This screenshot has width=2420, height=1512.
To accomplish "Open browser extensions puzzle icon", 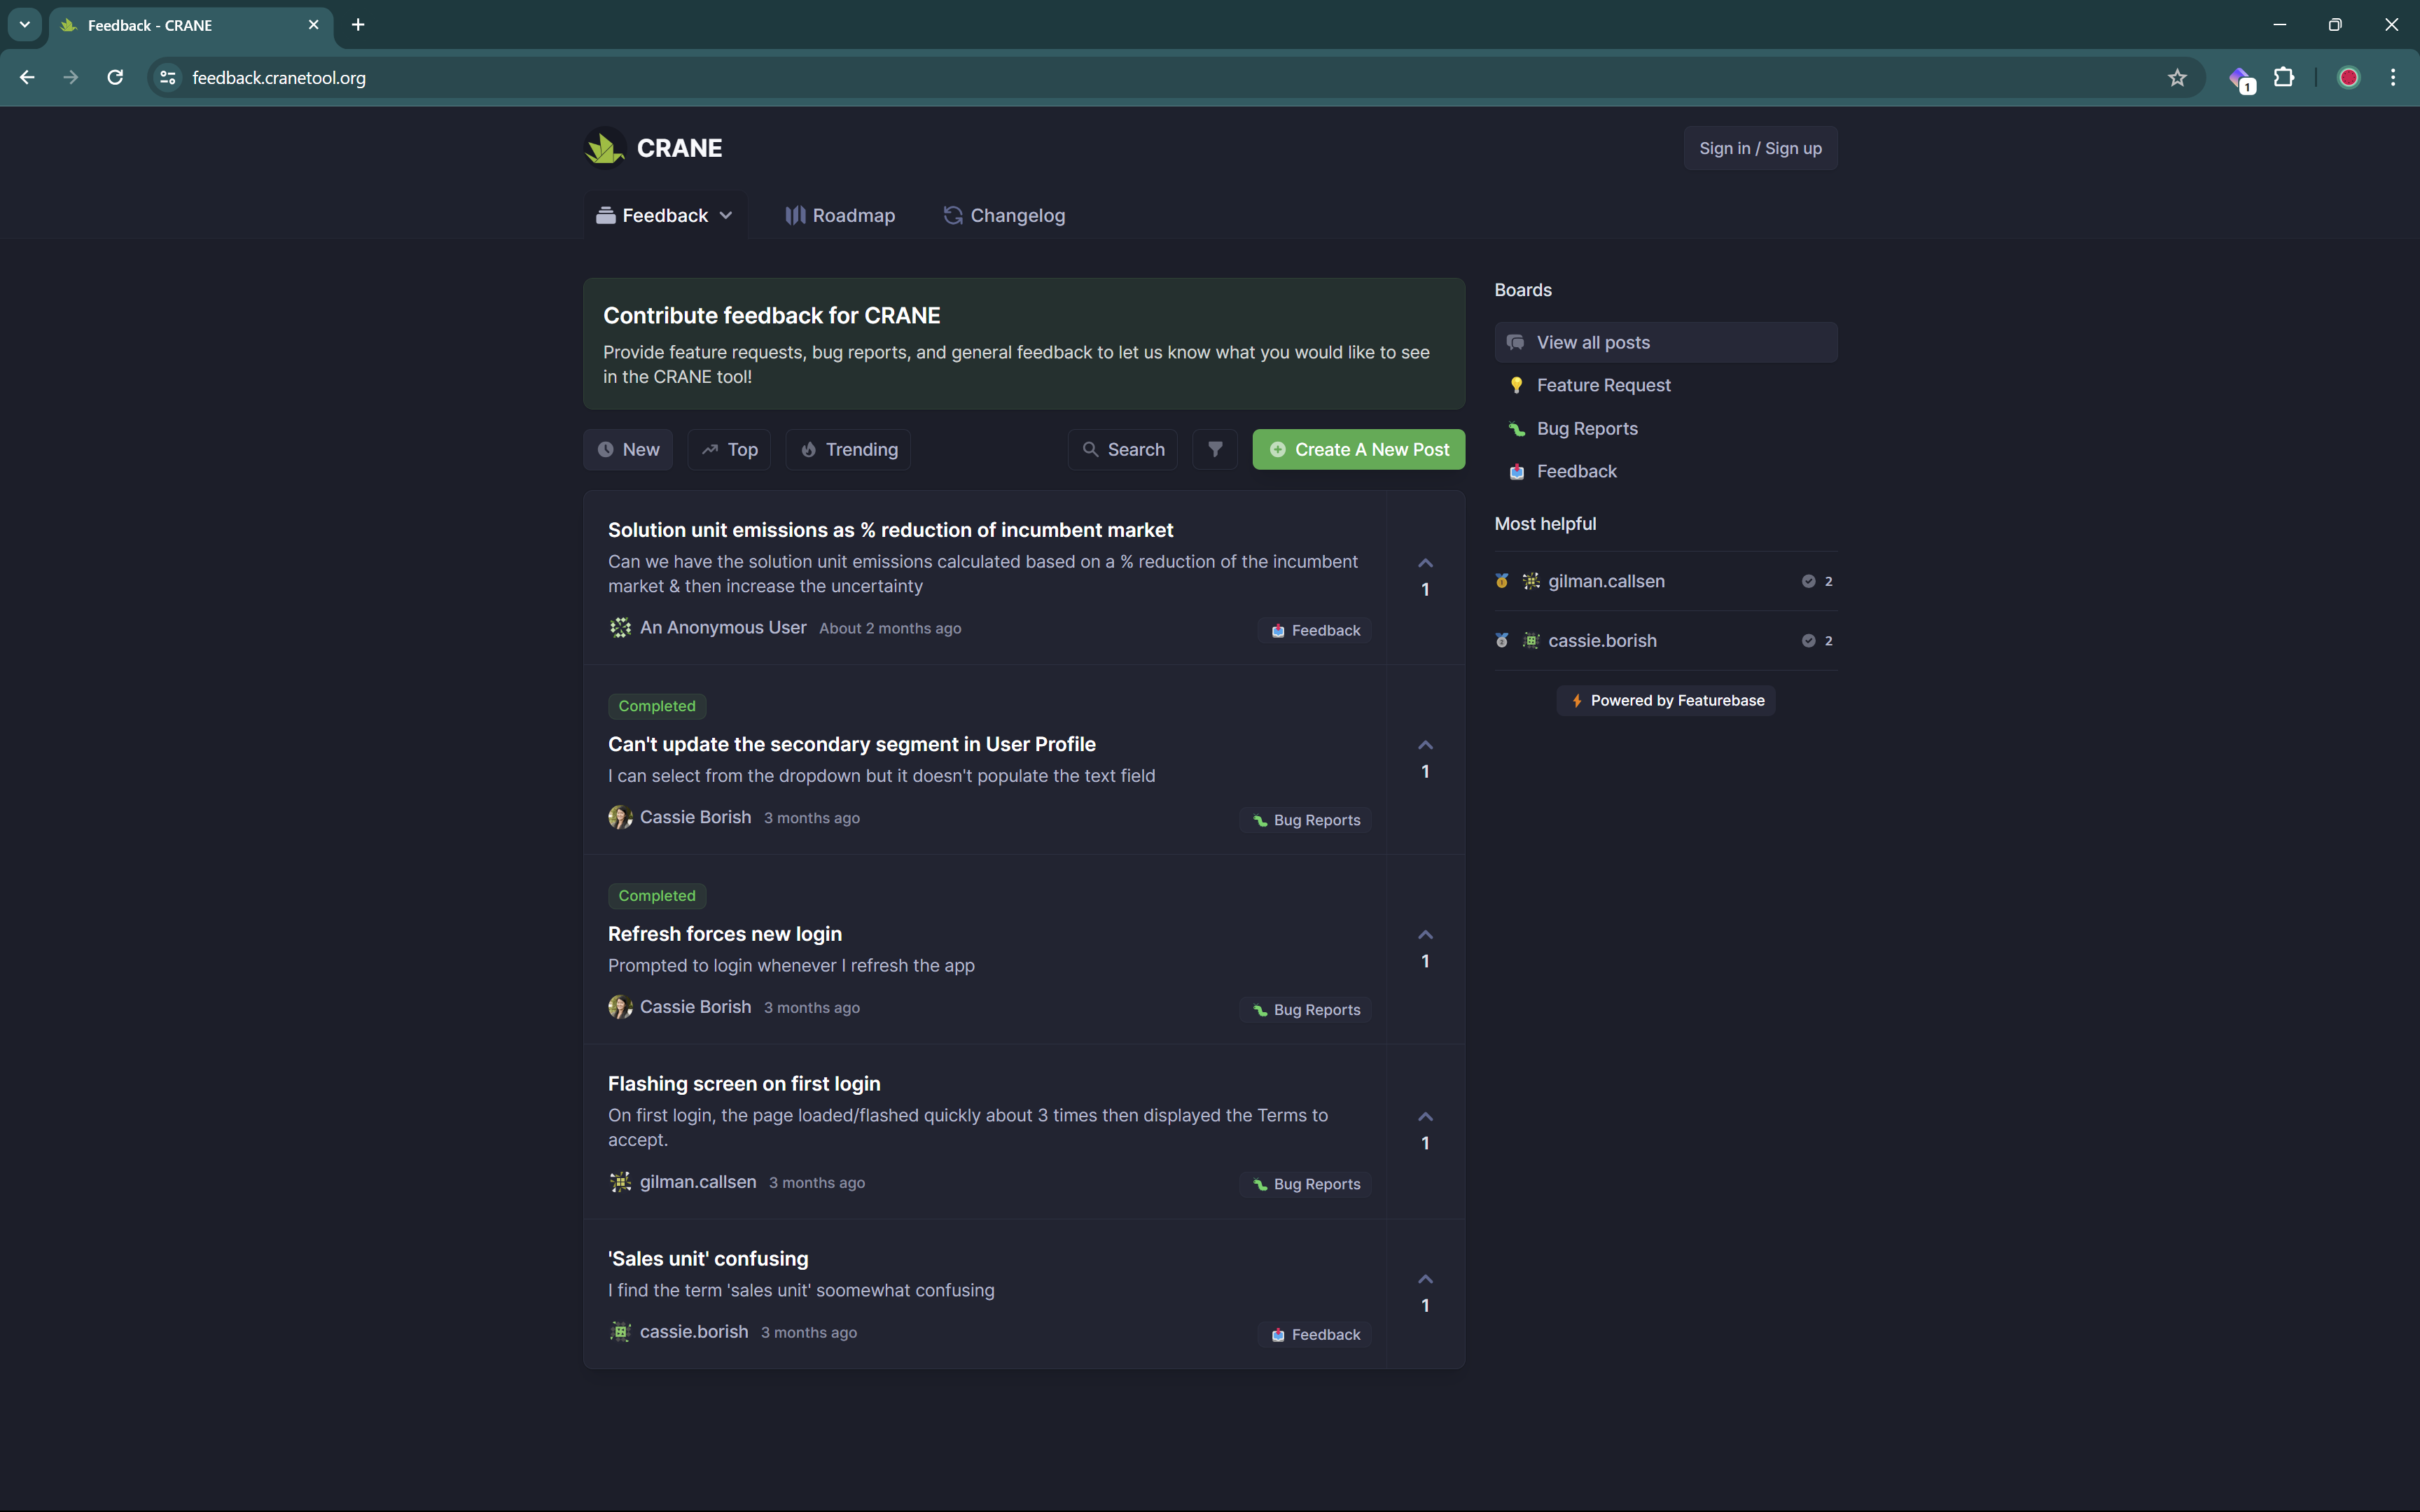I will 2284,78.
